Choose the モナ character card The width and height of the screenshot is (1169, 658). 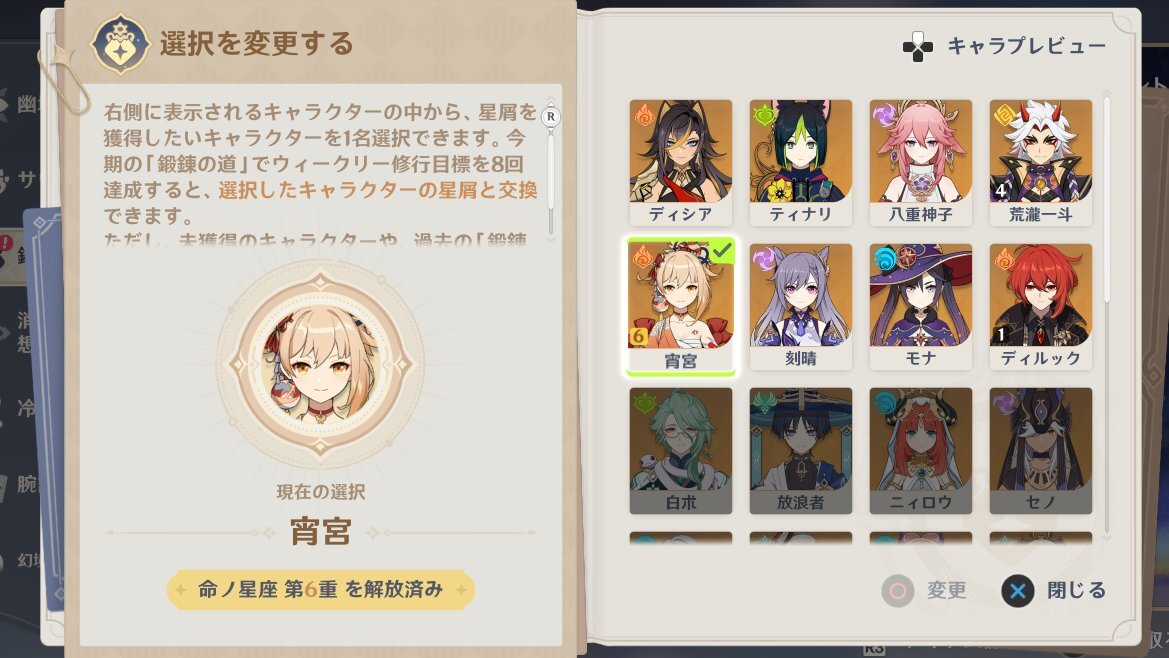(920, 306)
